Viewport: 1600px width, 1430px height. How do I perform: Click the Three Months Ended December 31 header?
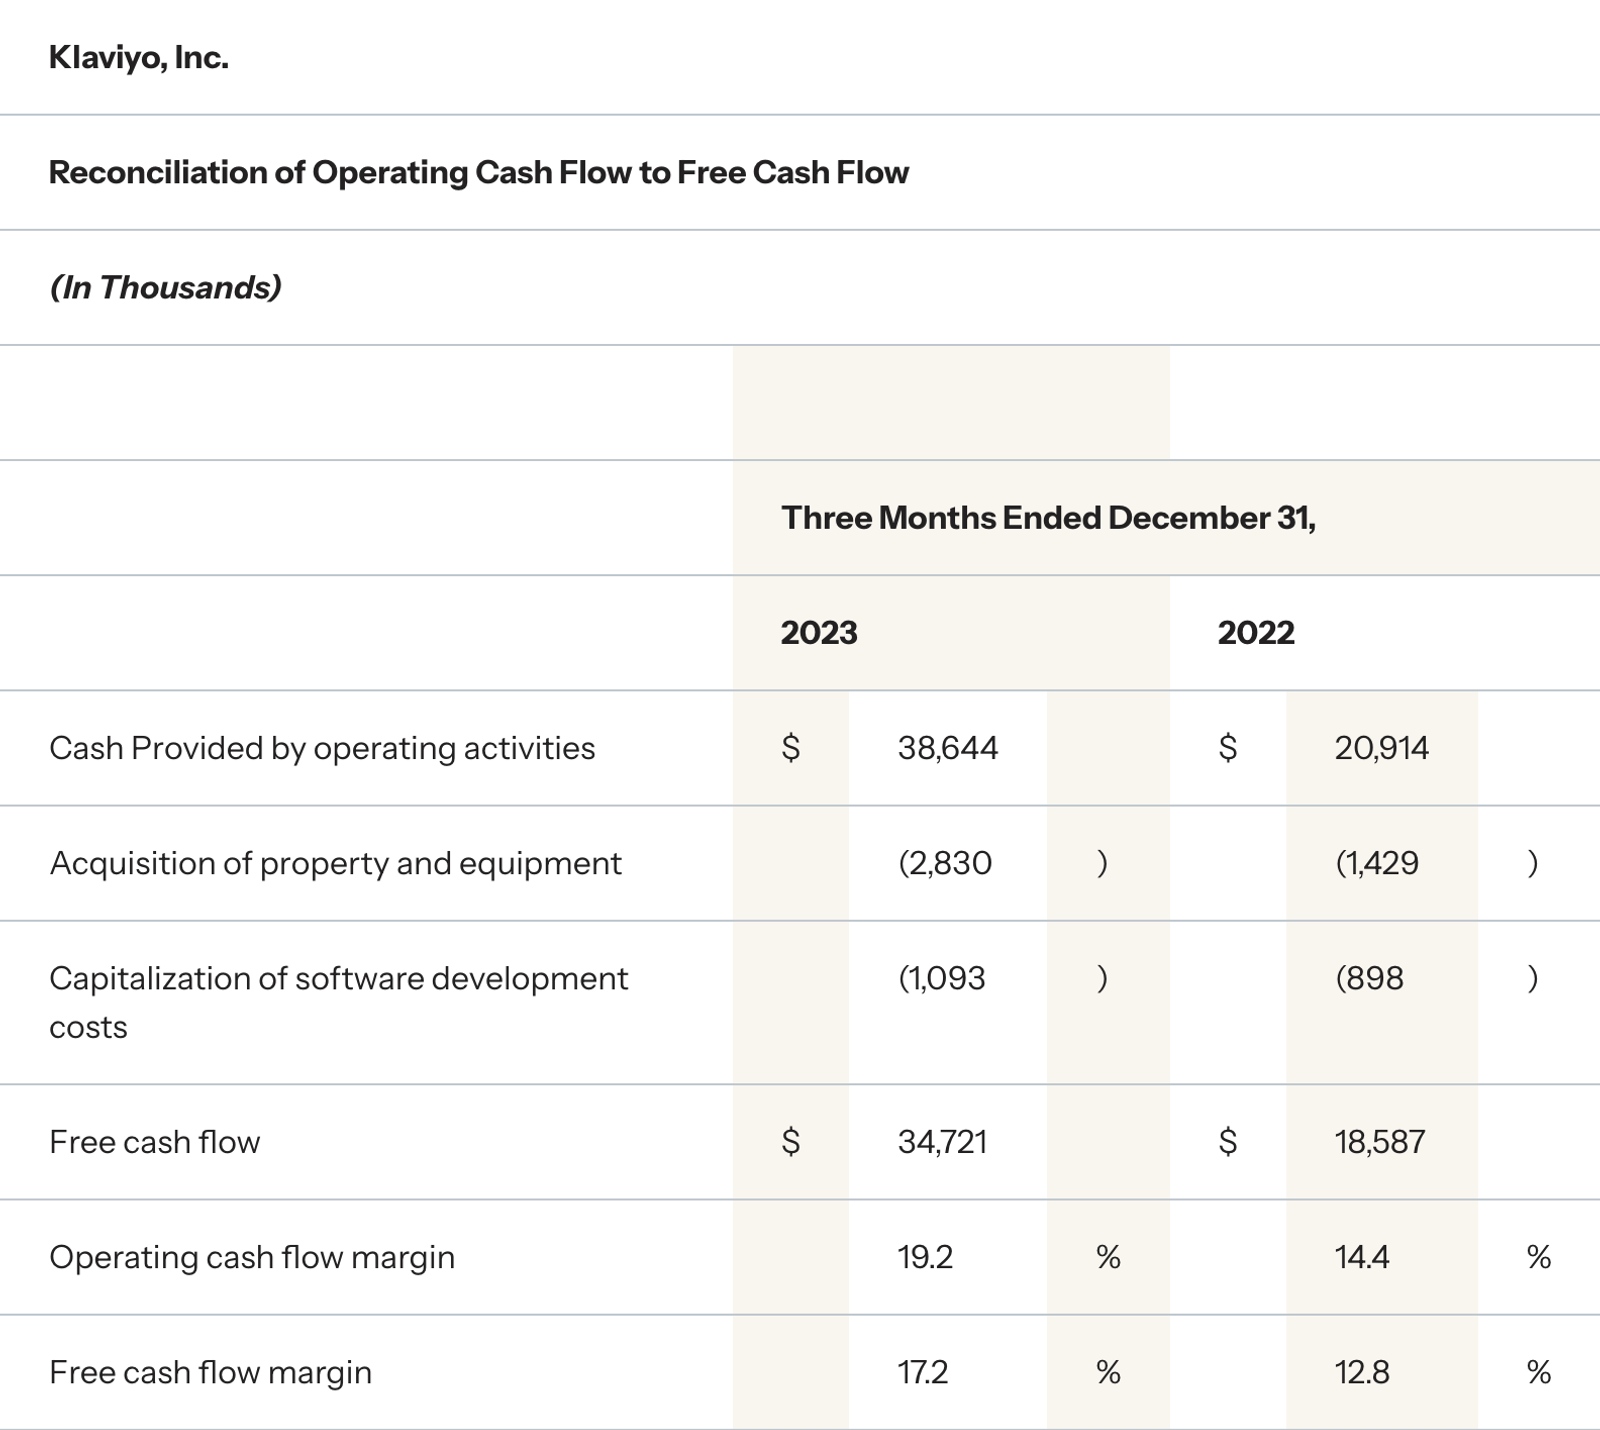click(1048, 517)
